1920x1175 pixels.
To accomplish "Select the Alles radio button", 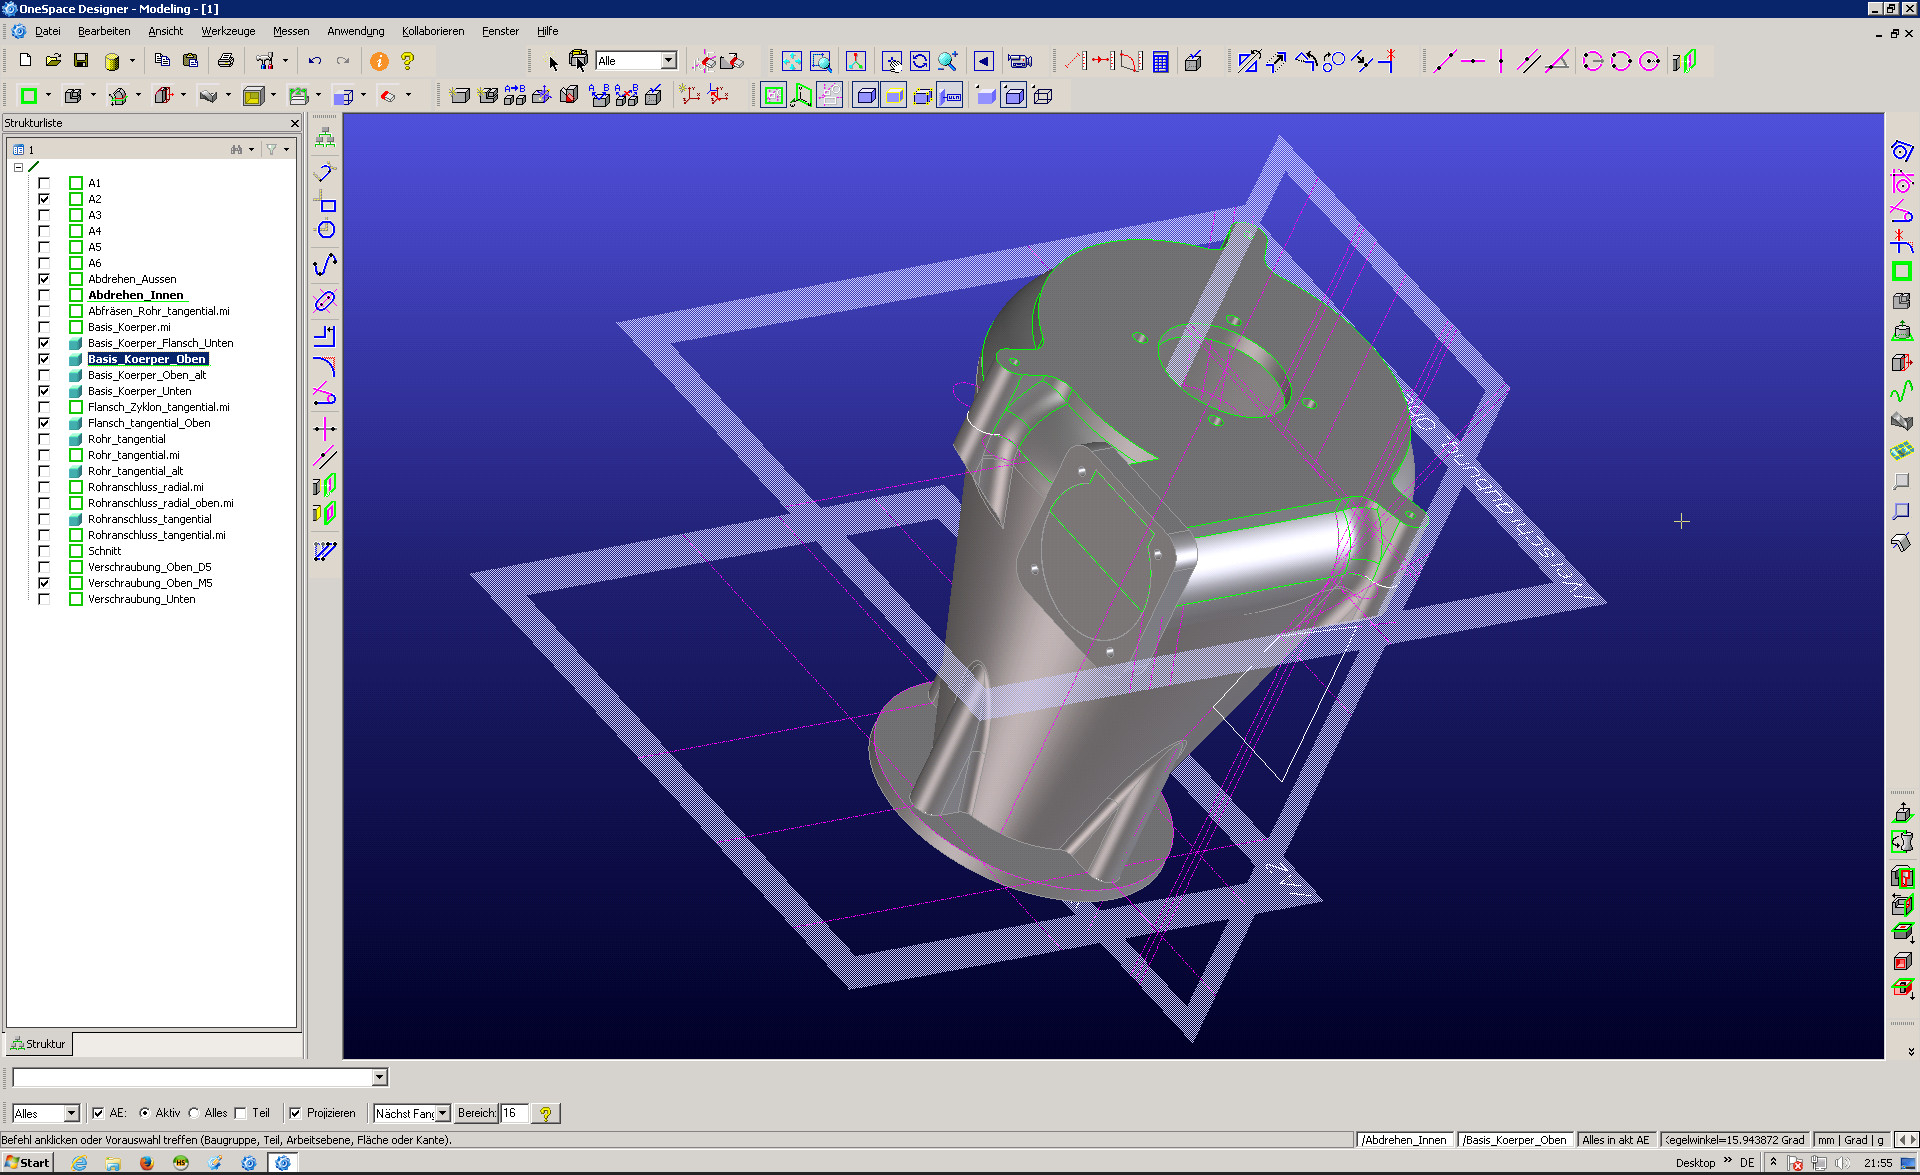I will (195, 1113).
